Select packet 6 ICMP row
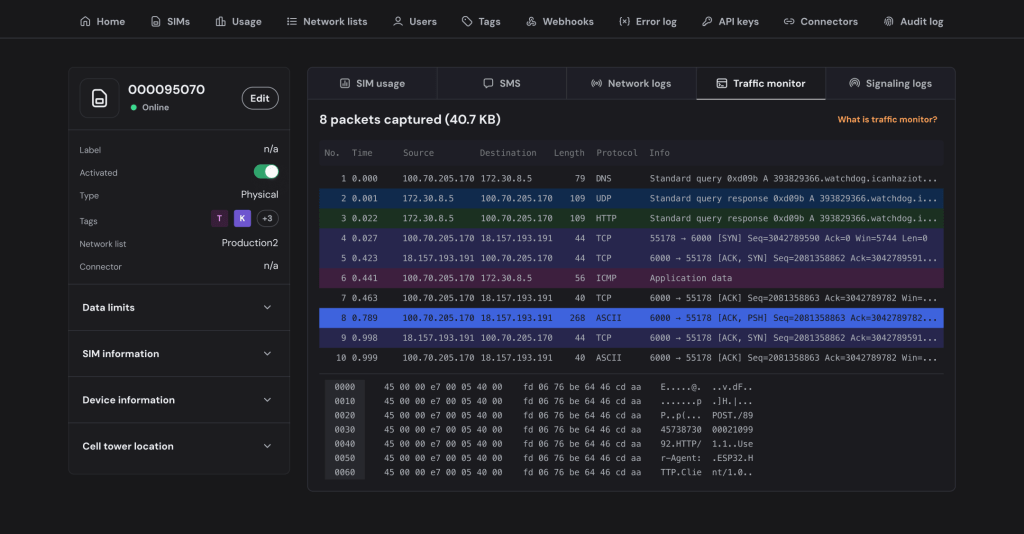The width and height of the screenshot is (1024, 534). point(631,278)
